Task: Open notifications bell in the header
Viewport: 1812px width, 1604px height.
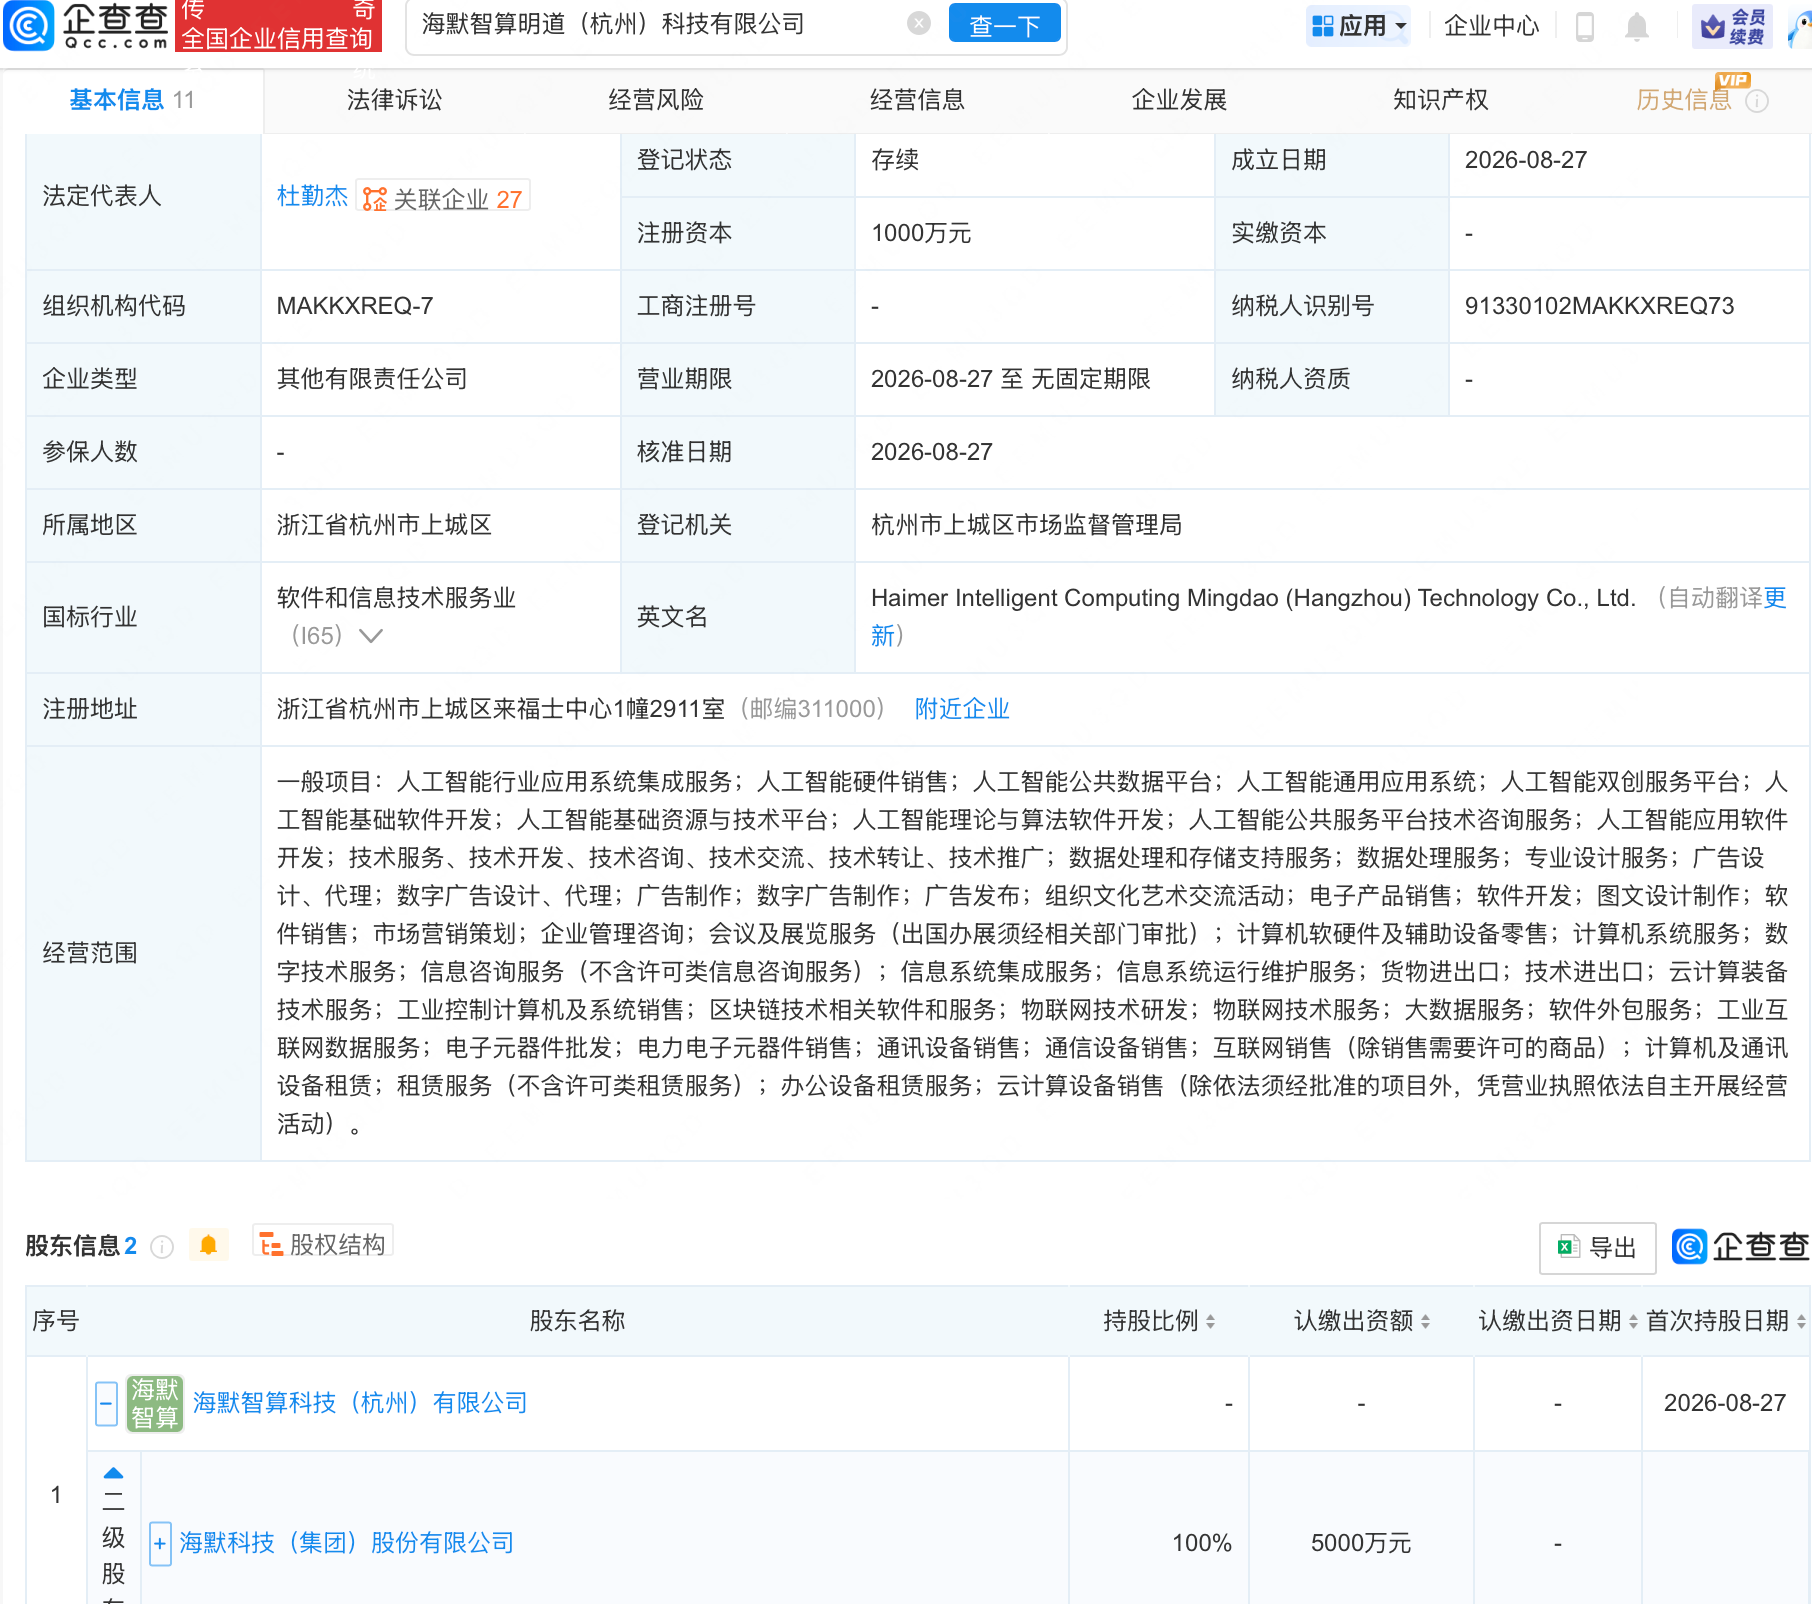Action: coord(1637,26)
